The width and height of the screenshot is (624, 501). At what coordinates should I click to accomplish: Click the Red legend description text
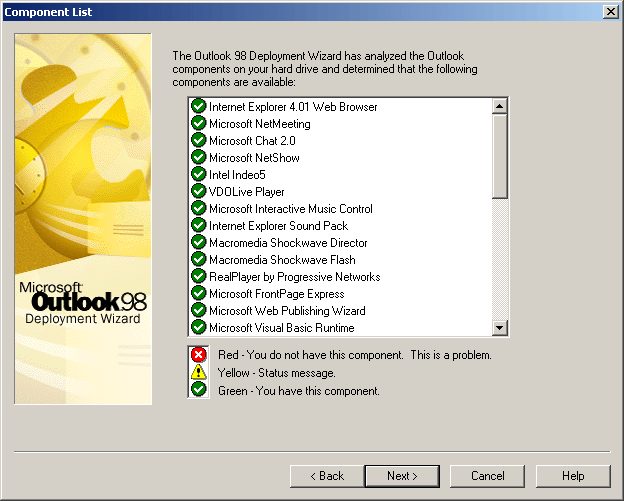click(355, 355)
